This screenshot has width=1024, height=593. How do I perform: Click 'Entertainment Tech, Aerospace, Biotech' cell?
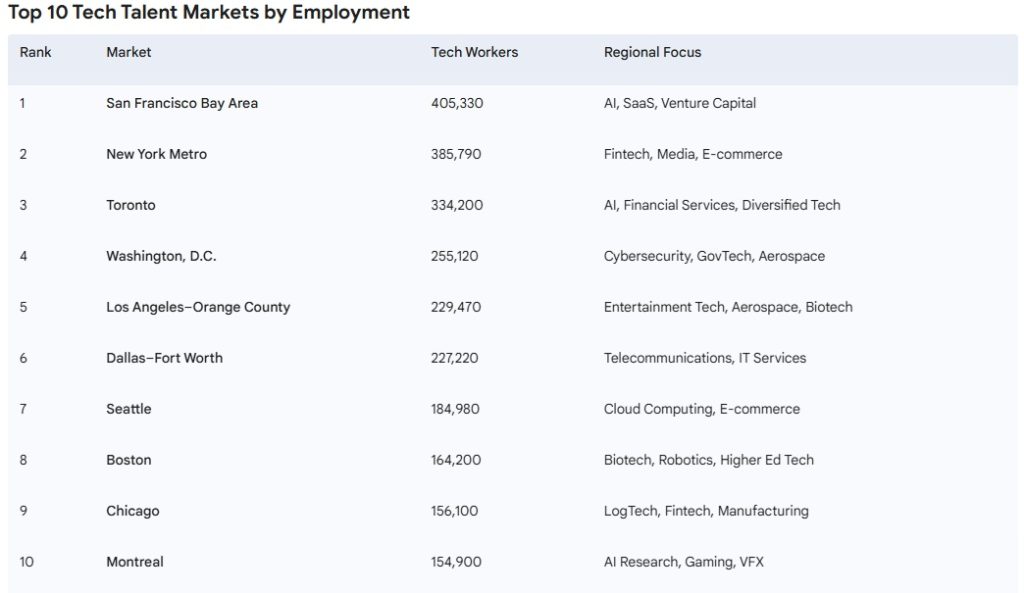pos(728,307)
